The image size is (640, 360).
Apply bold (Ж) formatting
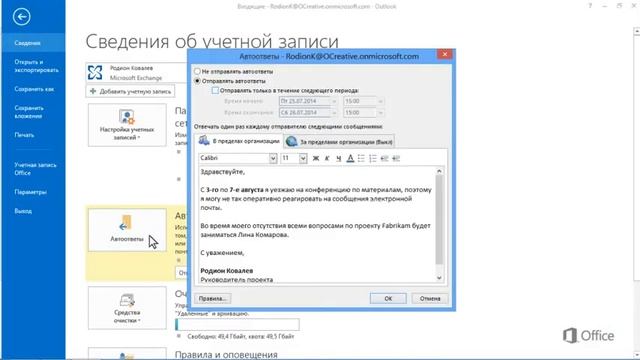pyautogui.click(x=316, y=158)
